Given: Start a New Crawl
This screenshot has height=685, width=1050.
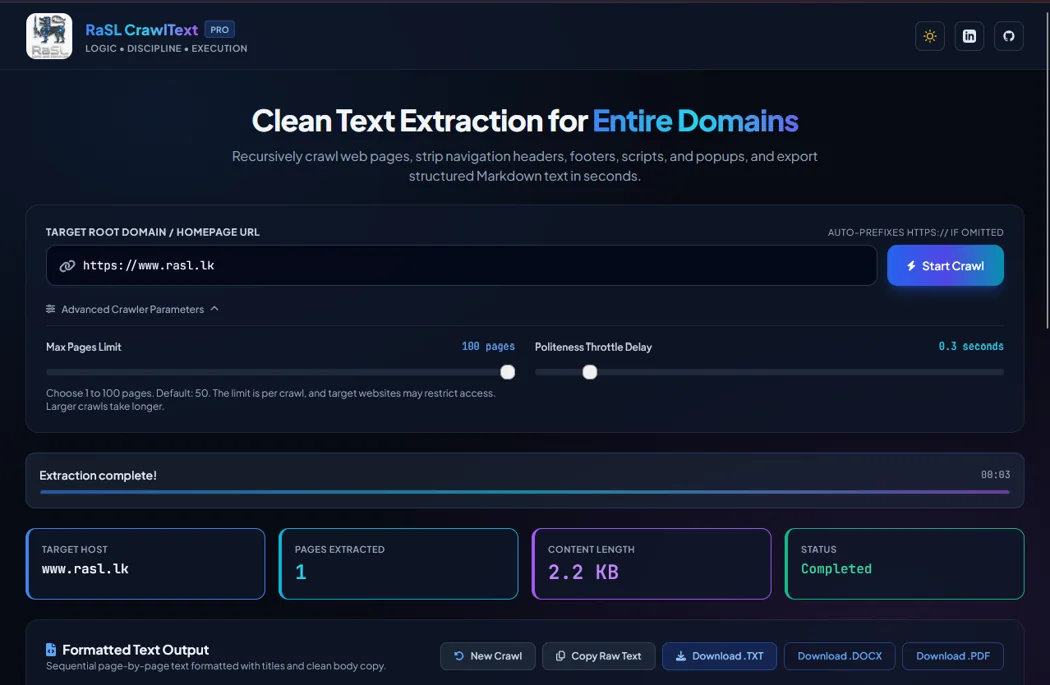Looking at the screenshot, I should 488,656.
